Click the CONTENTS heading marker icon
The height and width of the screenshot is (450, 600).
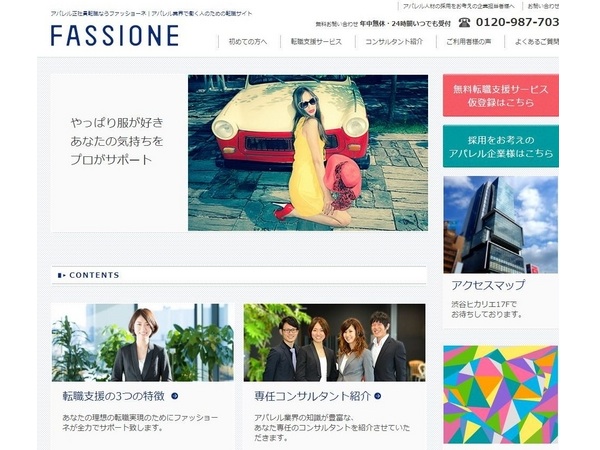[x=61, y=275]
